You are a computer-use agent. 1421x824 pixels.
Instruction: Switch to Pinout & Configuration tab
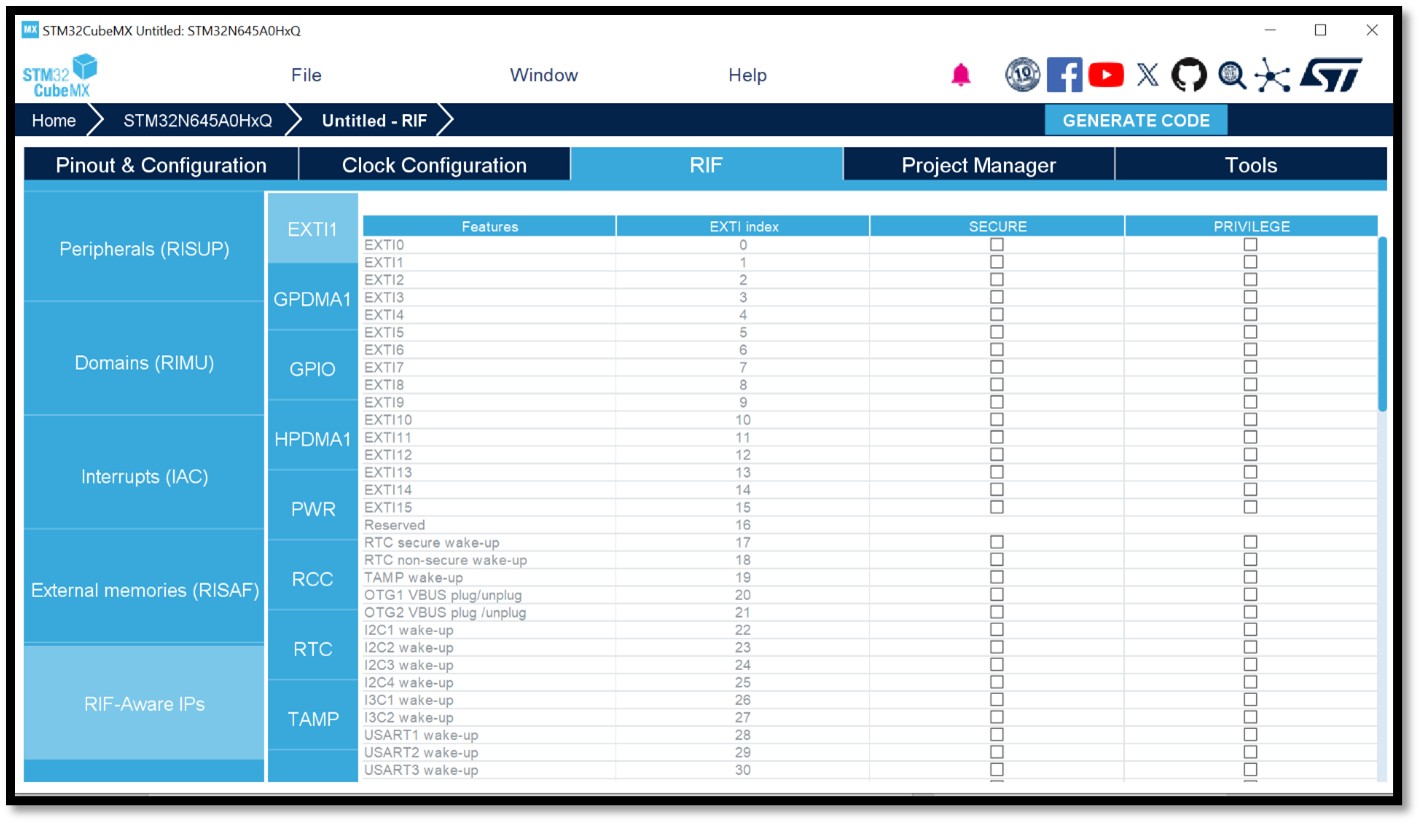point(161,165)
